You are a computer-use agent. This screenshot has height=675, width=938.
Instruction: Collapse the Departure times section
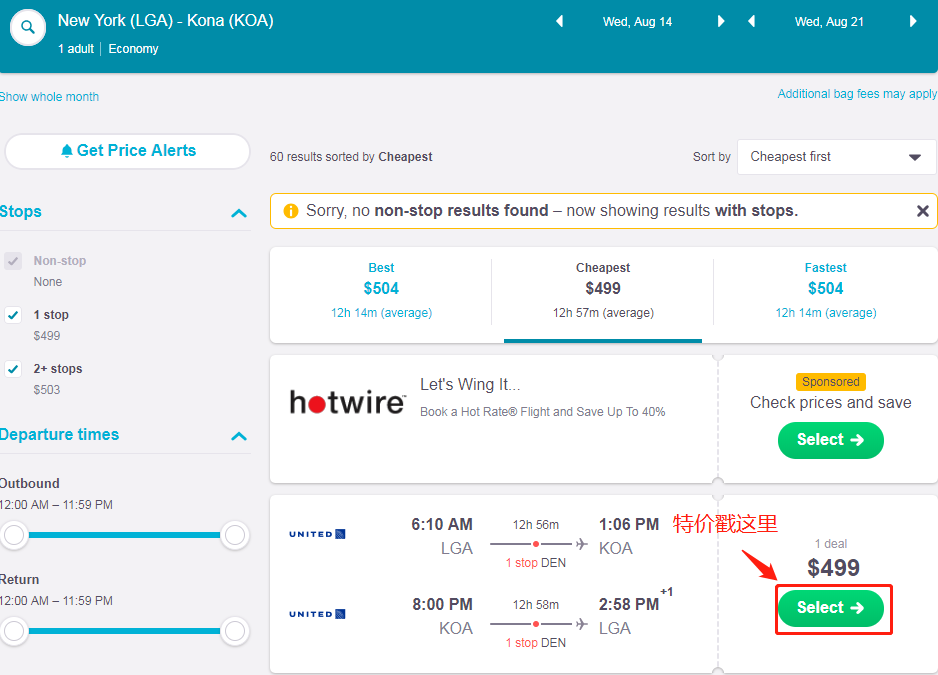[x=239, y=436]
